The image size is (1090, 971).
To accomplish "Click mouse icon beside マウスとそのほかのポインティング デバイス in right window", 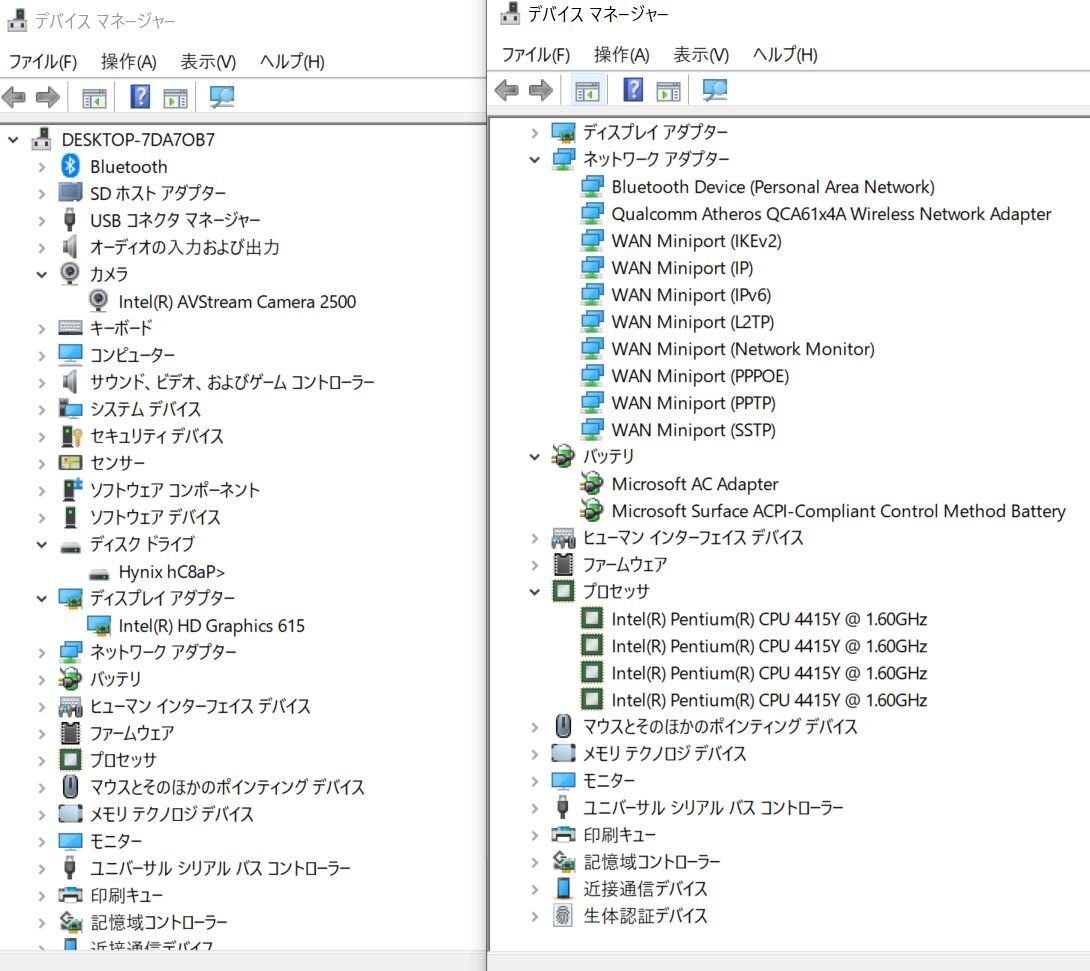I will pos(563,726).
